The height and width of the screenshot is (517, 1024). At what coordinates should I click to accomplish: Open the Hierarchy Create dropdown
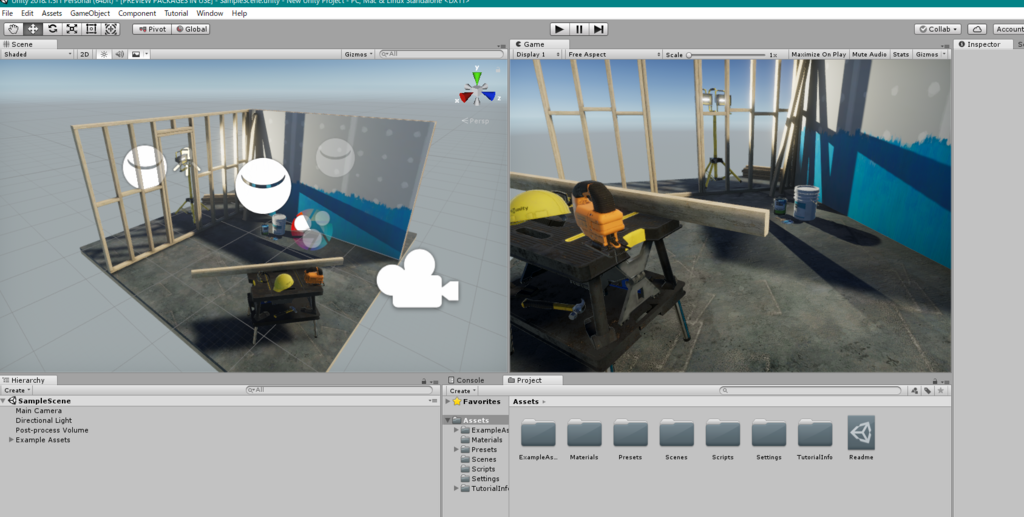point(17,390)
